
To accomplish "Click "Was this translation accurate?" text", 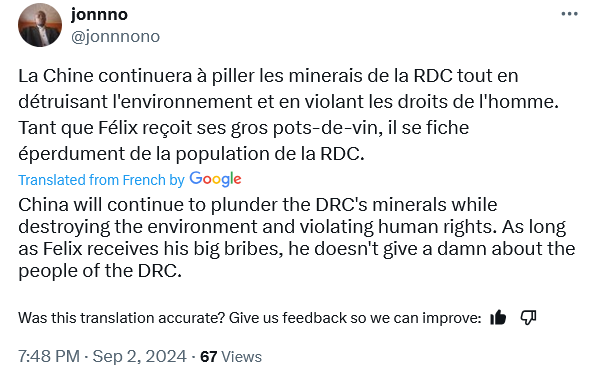I will pyautogui.click(x=121, y=318).
